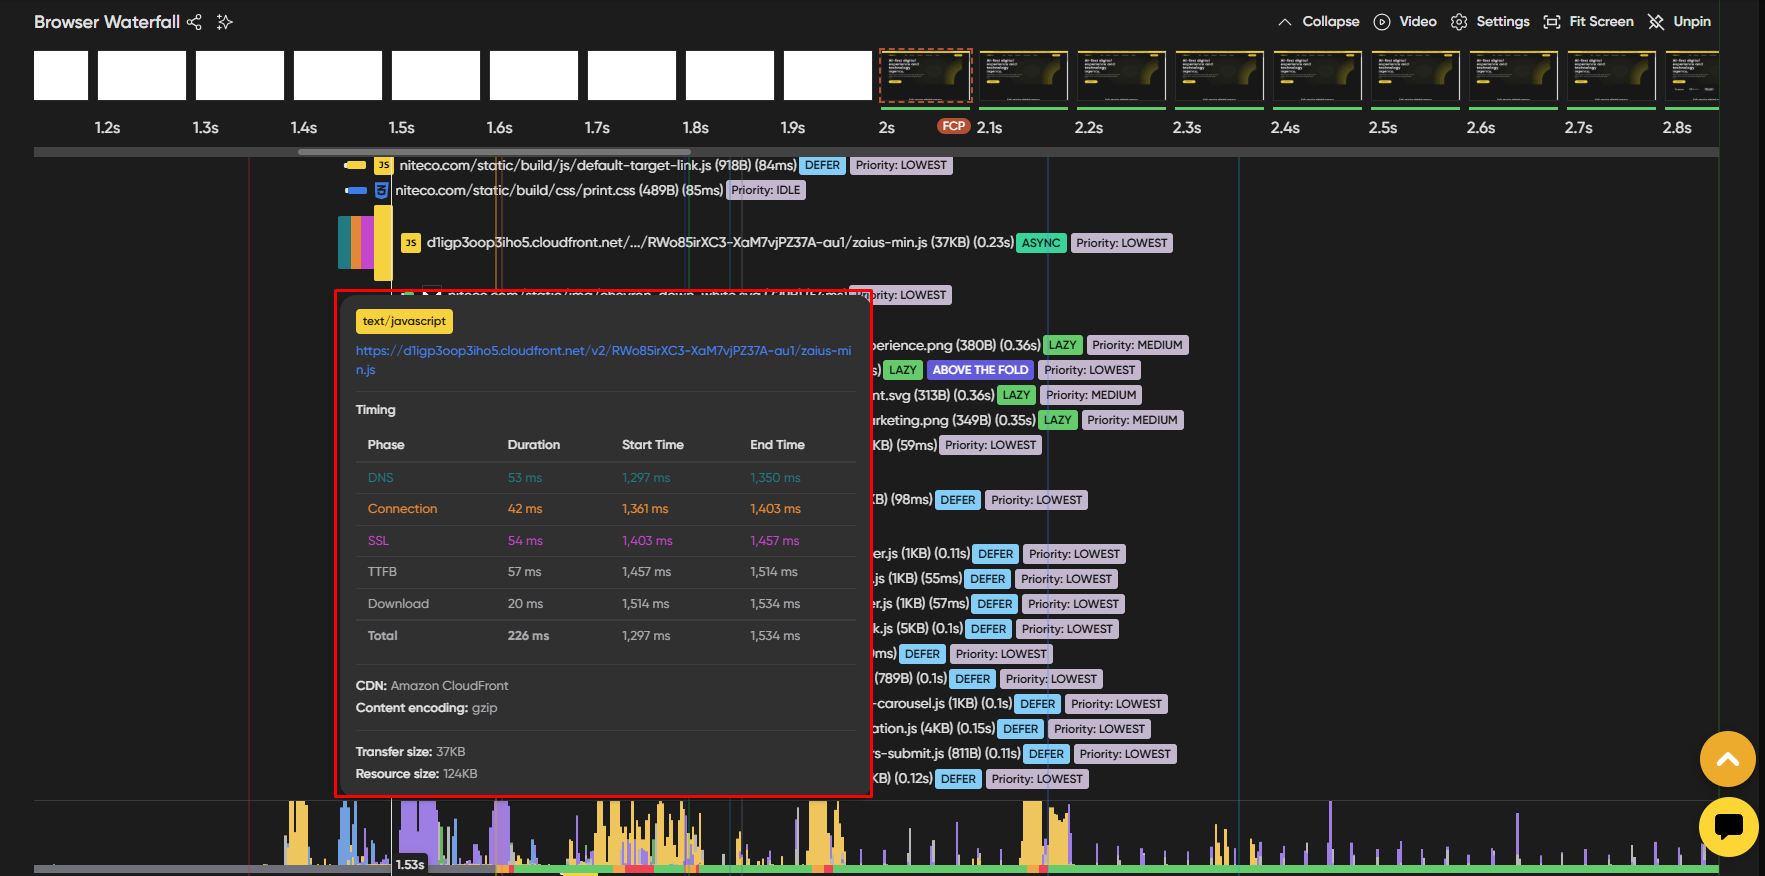
Task: Unpin the waterfall tooltip
Action: [x=1679, y=22]
